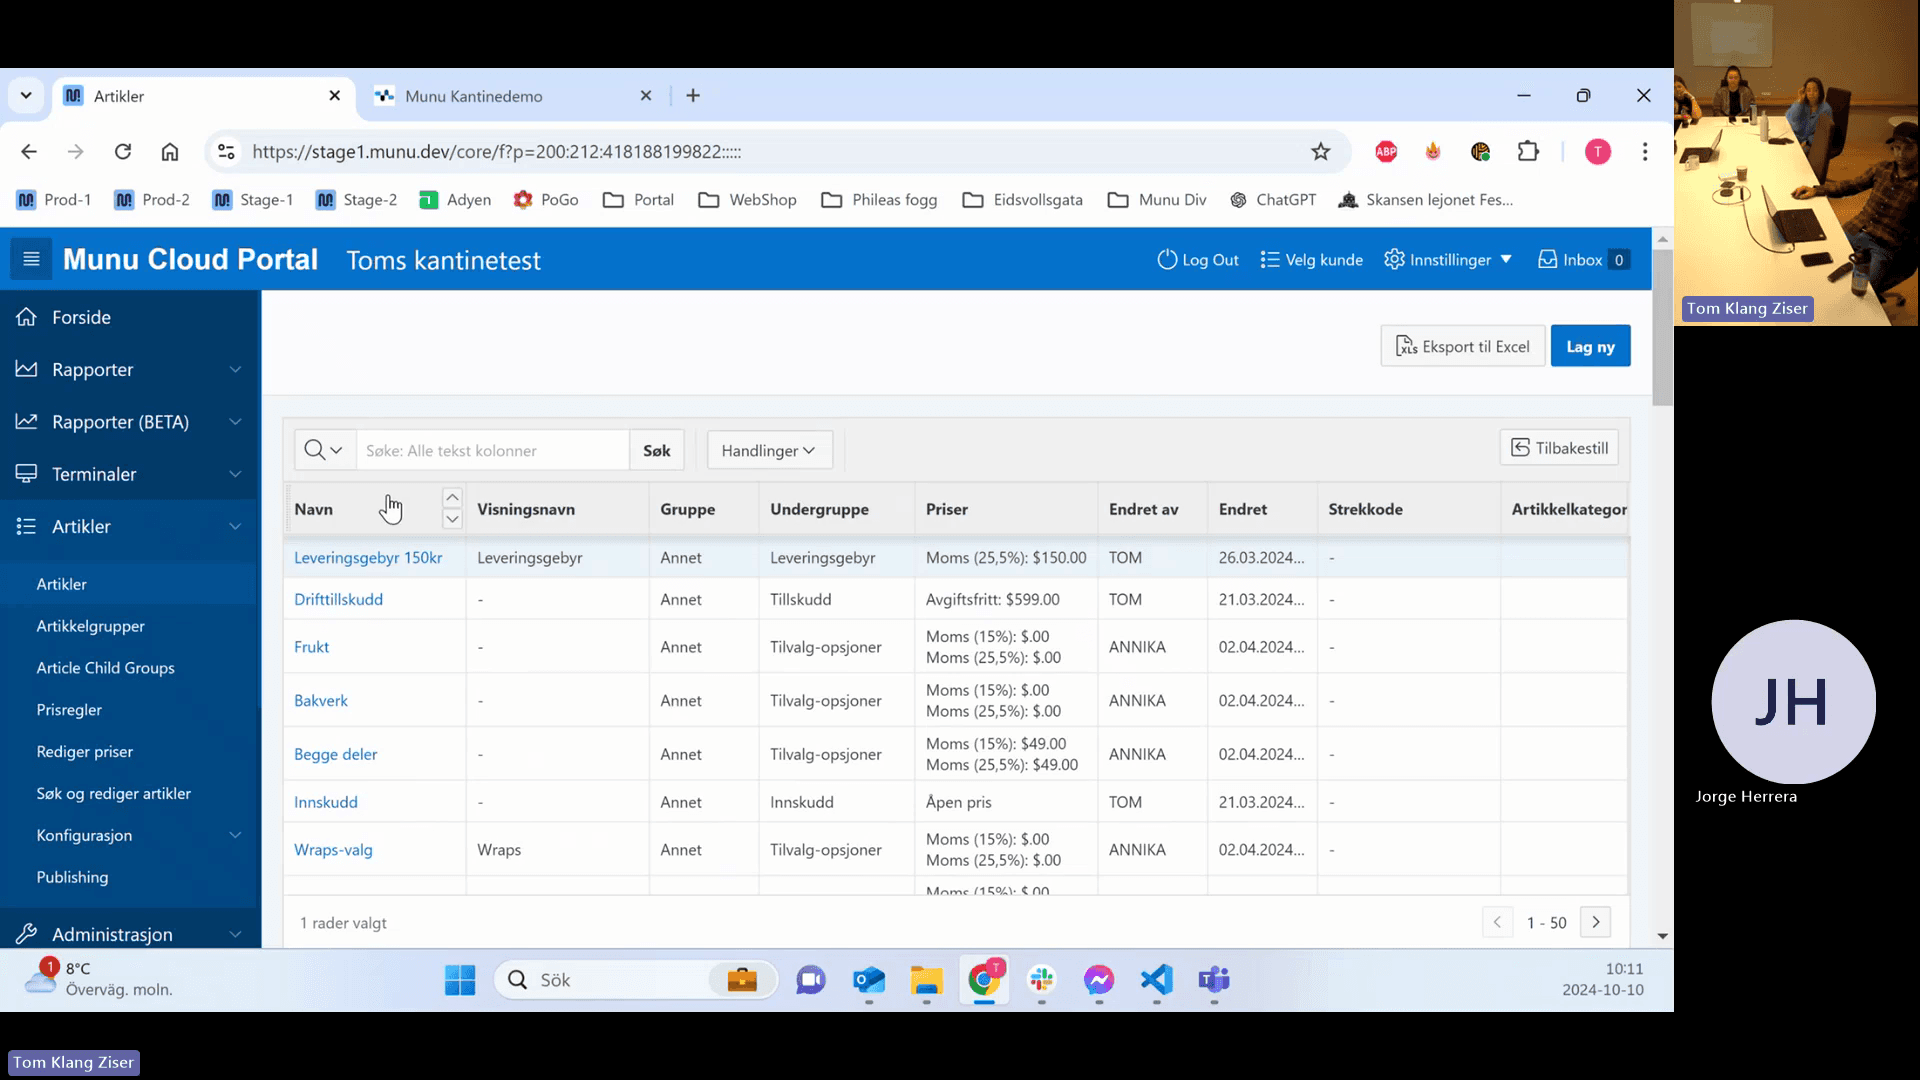
Task: Open the Chrome three-dot menu
Action: point(1645,152)
